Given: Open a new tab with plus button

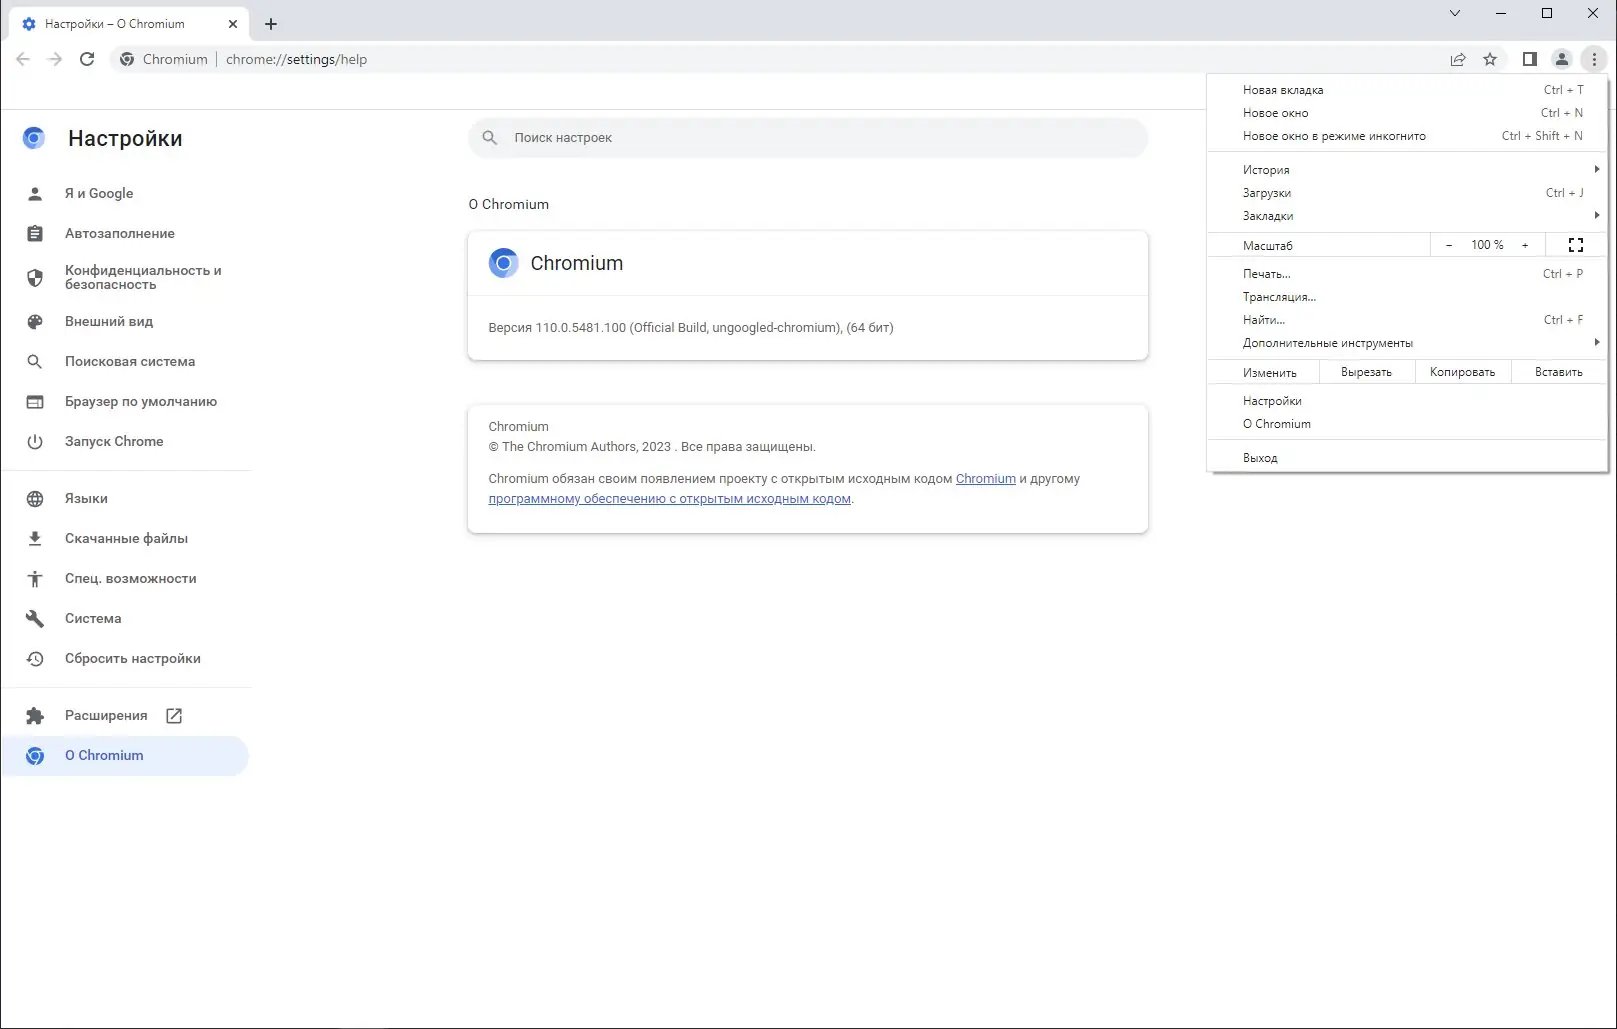Looking at the screenshot, I should [271, 24].
